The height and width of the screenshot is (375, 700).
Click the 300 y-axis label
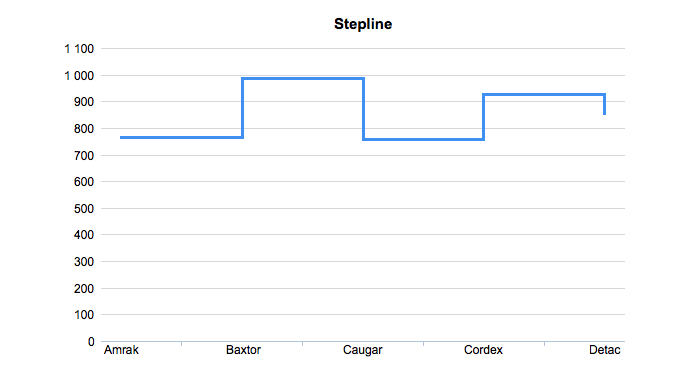pyautogui.click(x=84, y=262)
